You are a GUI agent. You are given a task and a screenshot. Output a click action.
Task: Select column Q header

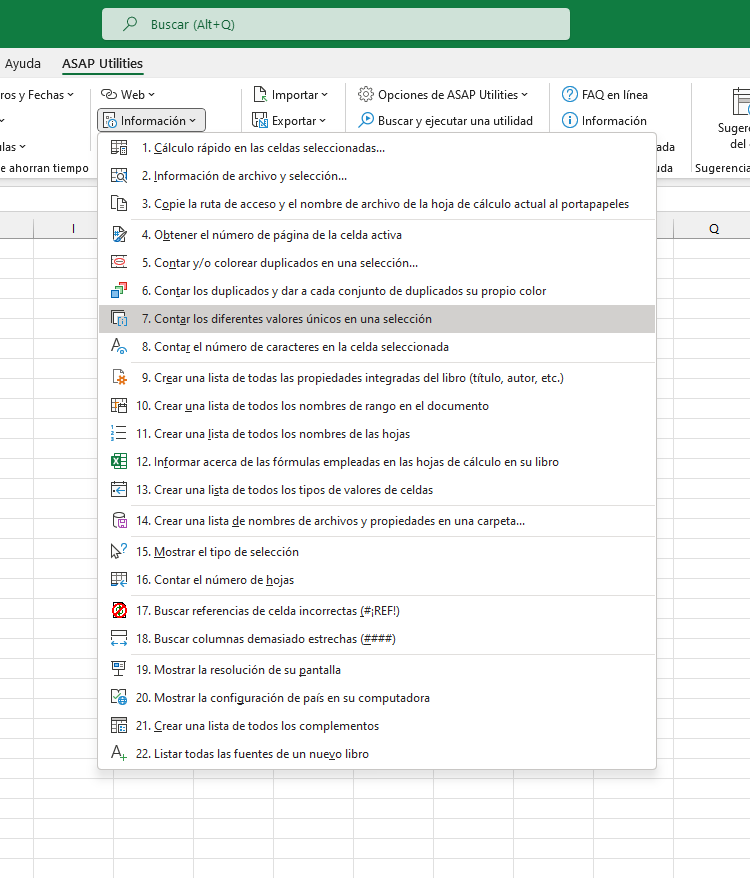[714, 228]
